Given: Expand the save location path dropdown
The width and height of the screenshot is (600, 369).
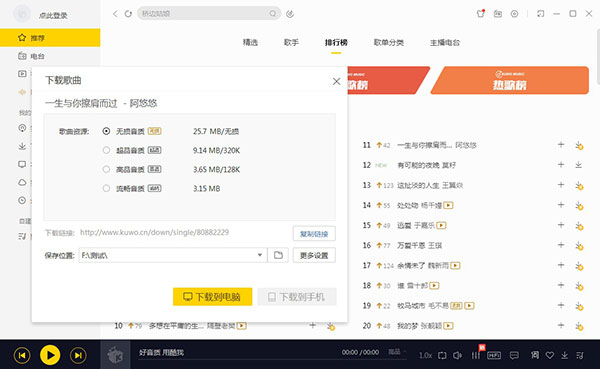Looking at the screenshot, I should click(x=260, y=255).
